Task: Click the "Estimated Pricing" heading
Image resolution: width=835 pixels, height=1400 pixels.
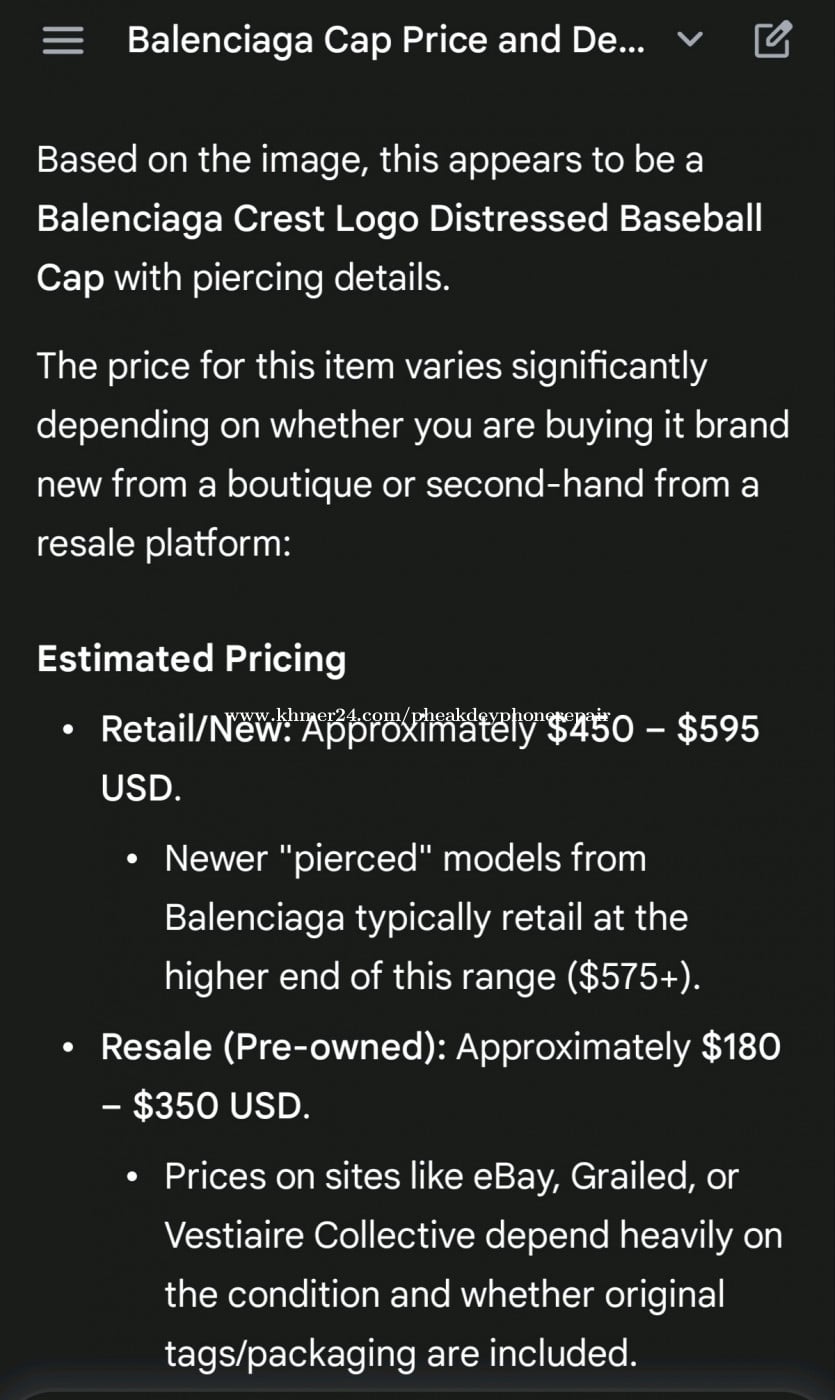Action: [x=191, y=658]
